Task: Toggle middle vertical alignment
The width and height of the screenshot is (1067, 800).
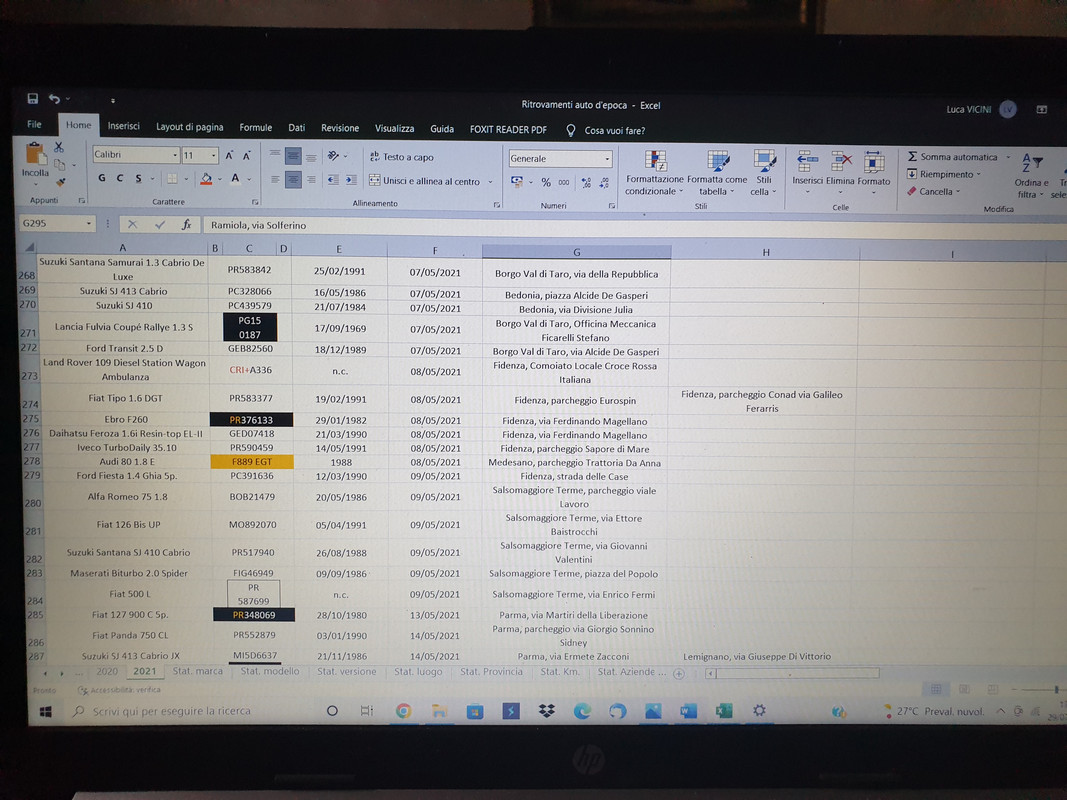Action: click(x=293, y=156)
